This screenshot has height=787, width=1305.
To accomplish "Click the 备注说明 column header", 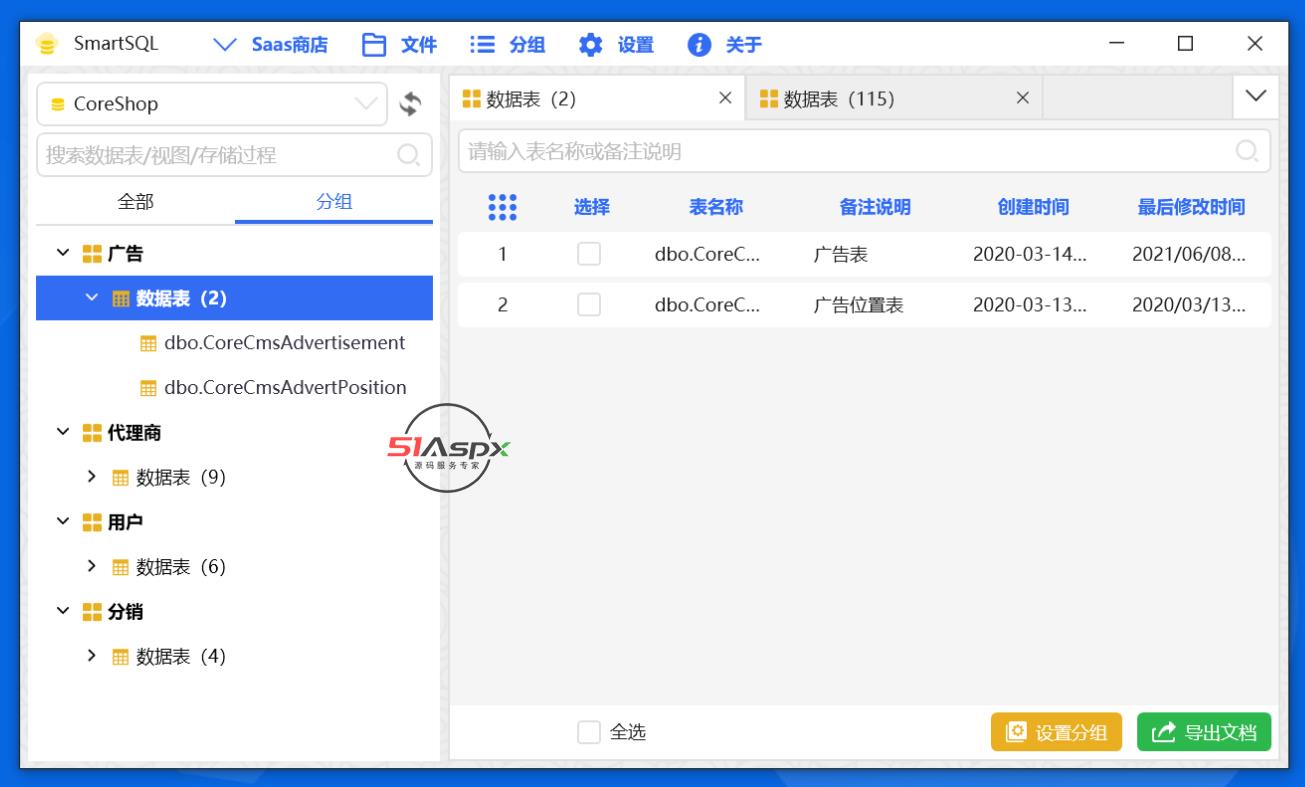I will 875,207.
